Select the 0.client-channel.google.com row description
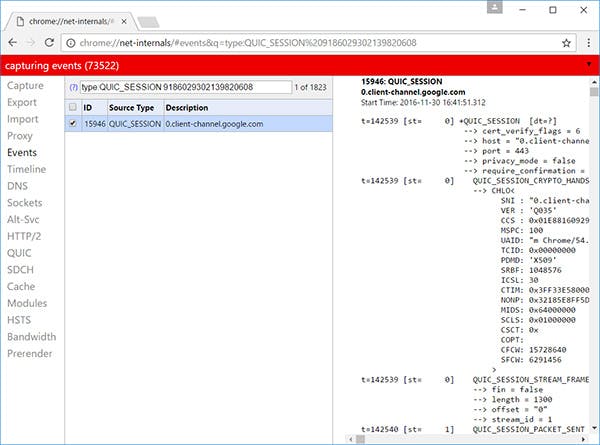 click(x=214, y=124)
